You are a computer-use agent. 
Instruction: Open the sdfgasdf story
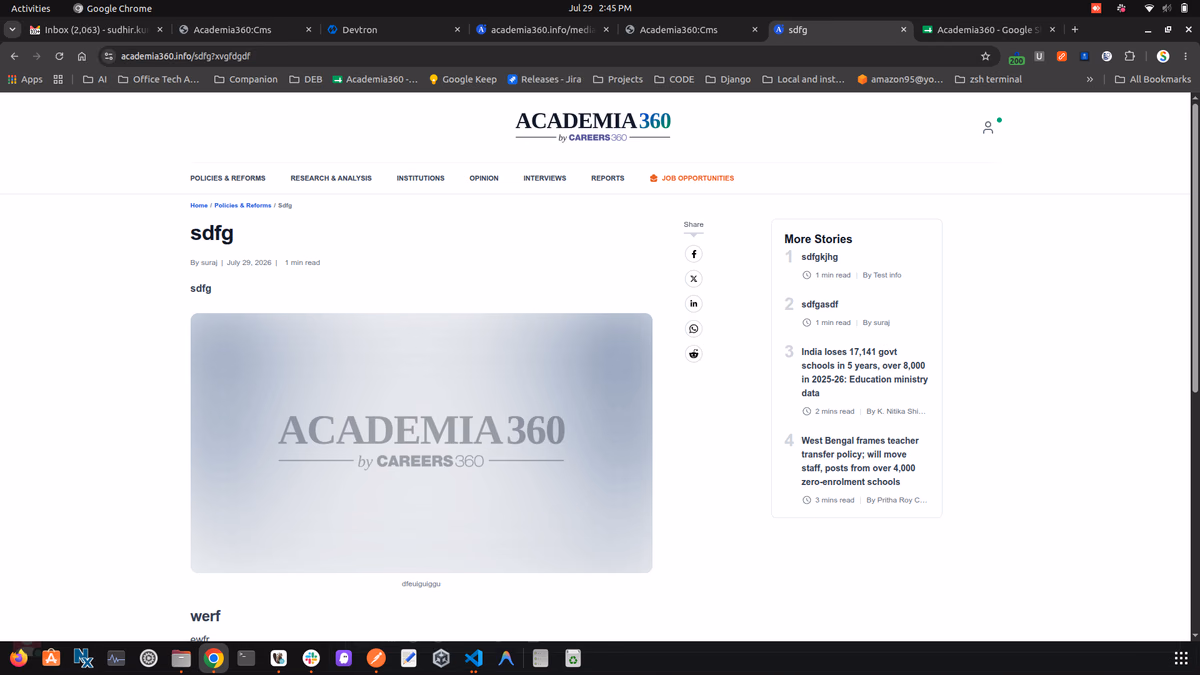pyautogui.click(x=820, y=304)
